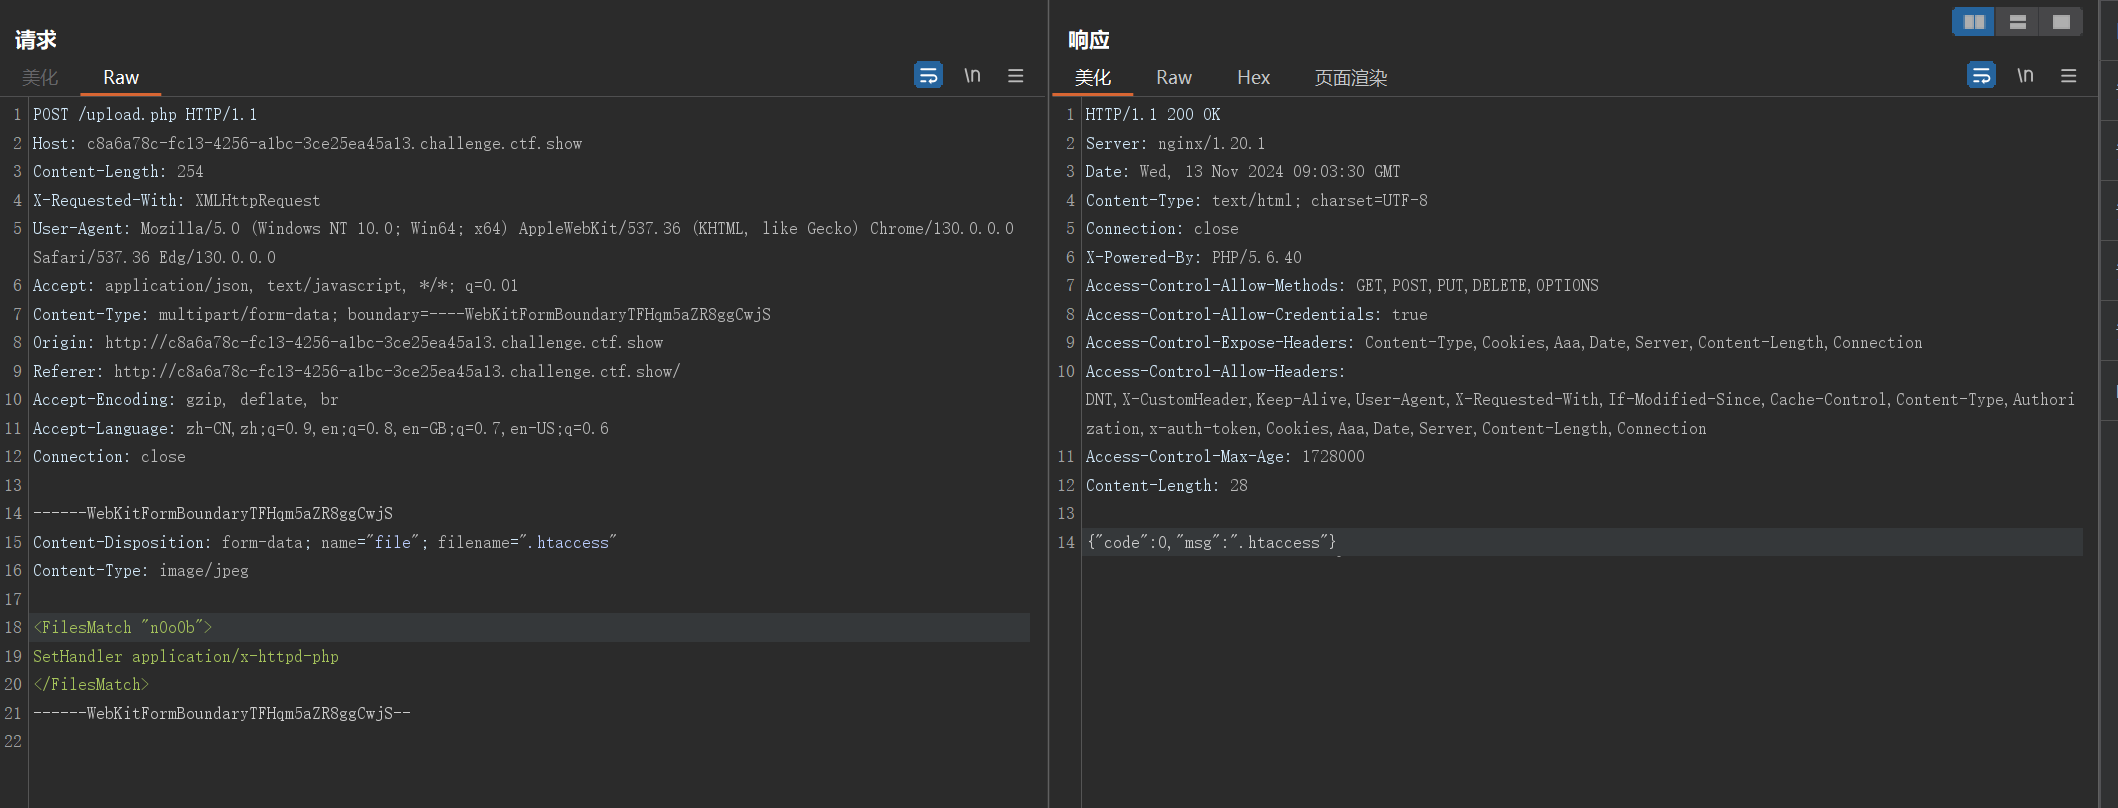Select top-bottom split layout icon
Screen dimensions: 2118x808
[x=2018, y=22]
